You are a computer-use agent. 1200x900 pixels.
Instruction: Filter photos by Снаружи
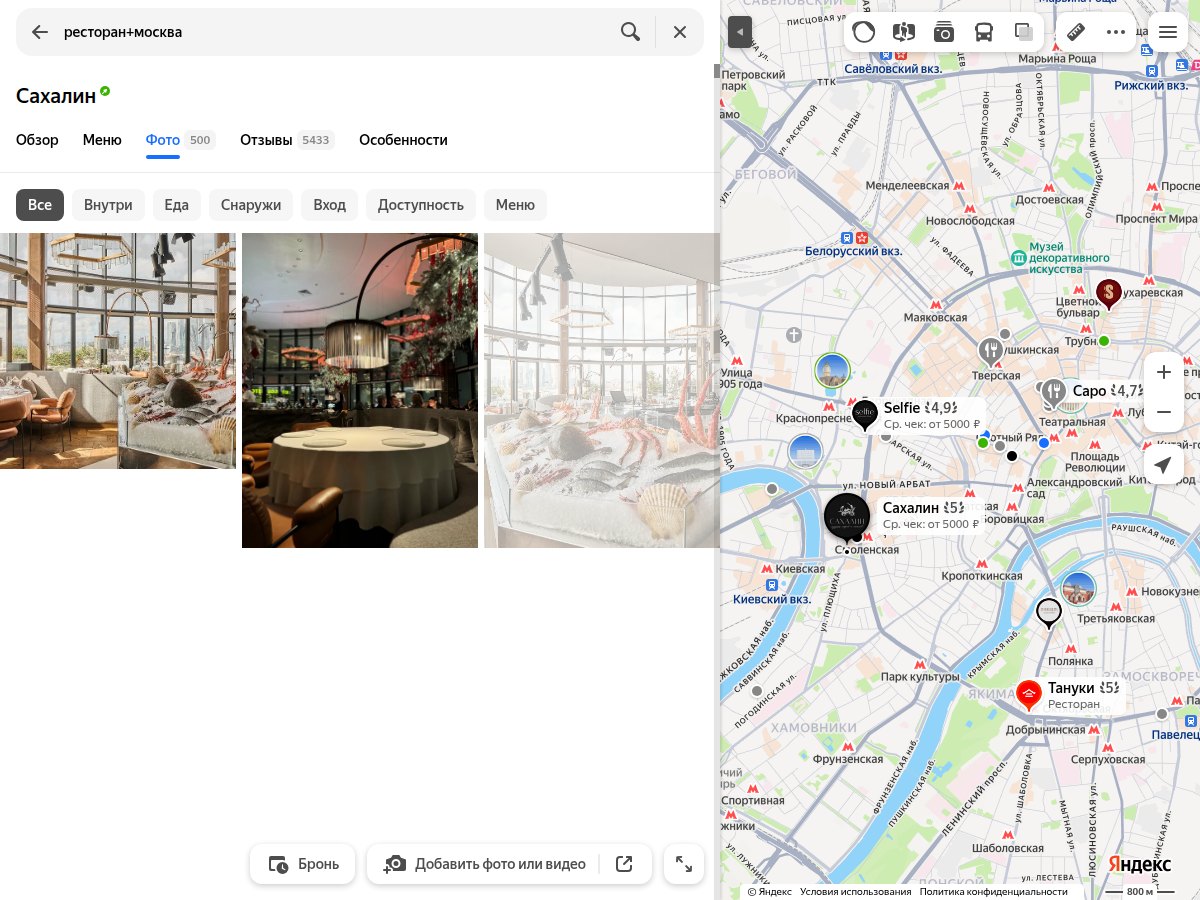(251, 205)
